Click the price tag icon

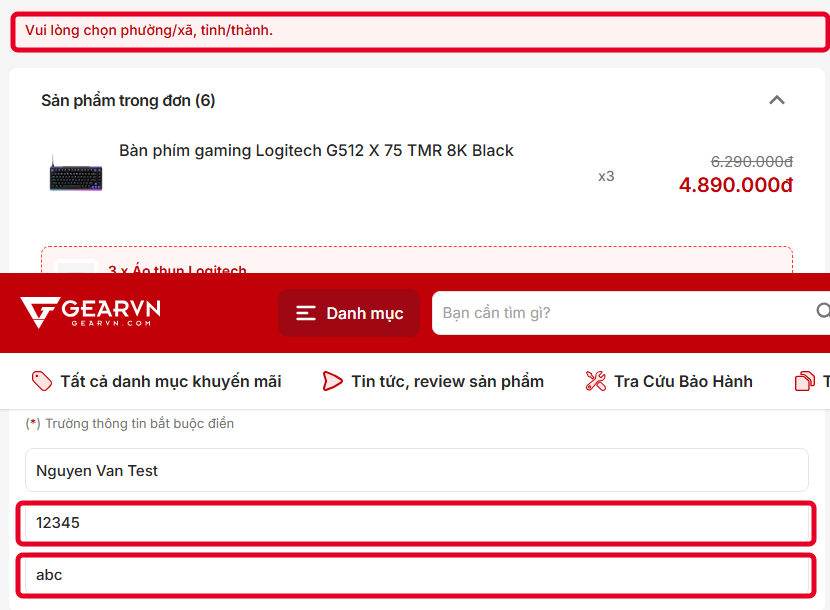point(42,381)
